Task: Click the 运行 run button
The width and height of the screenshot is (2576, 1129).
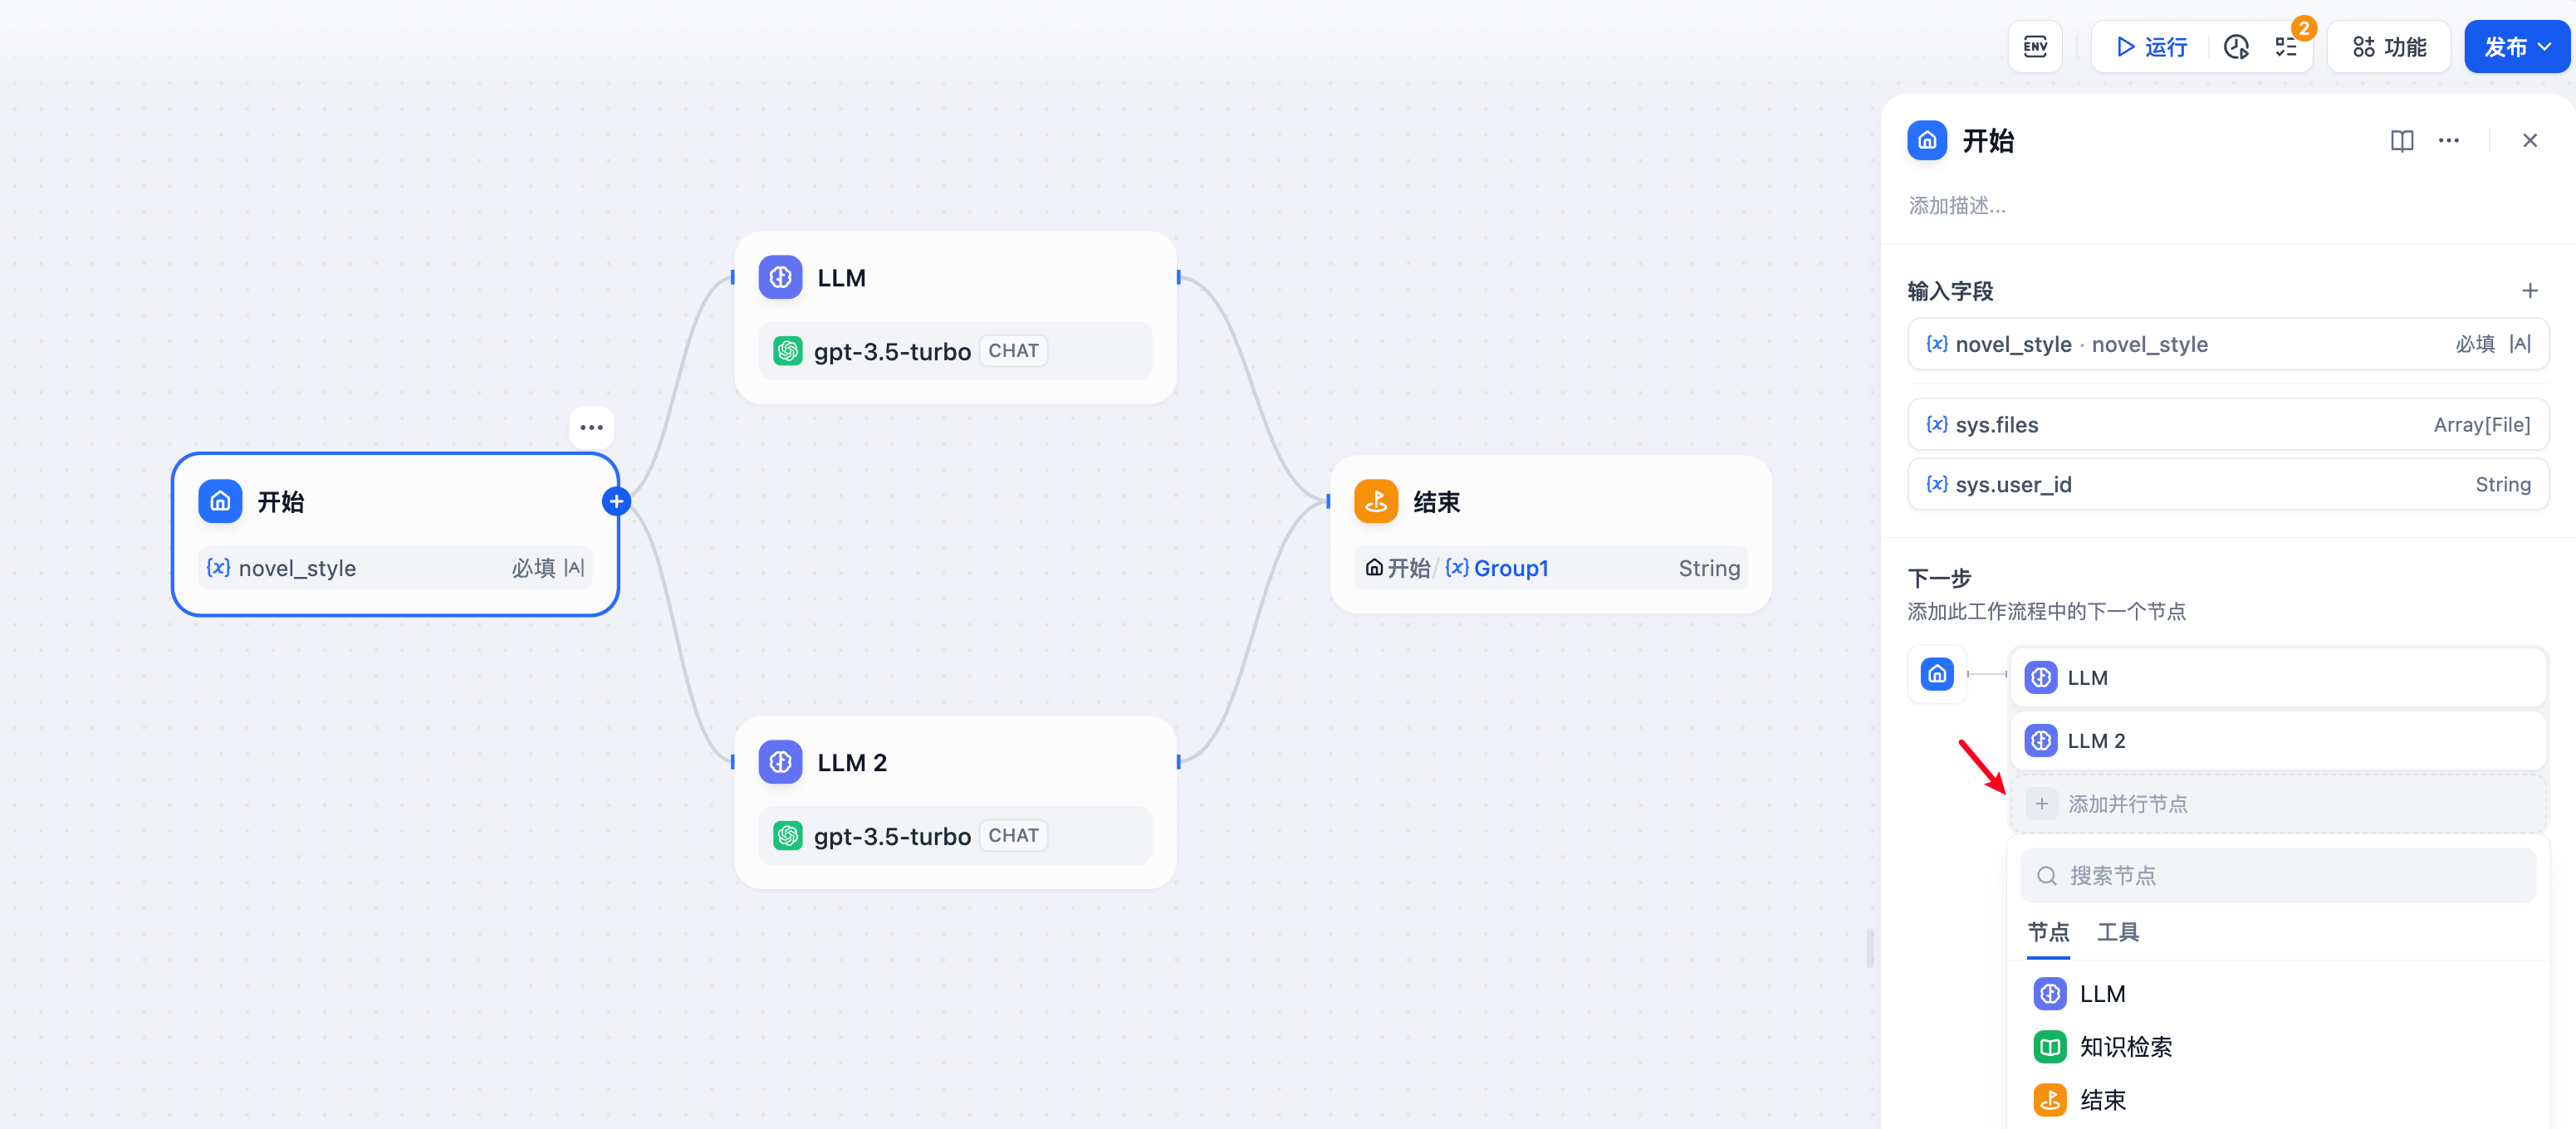Action: pos(2152,47)
